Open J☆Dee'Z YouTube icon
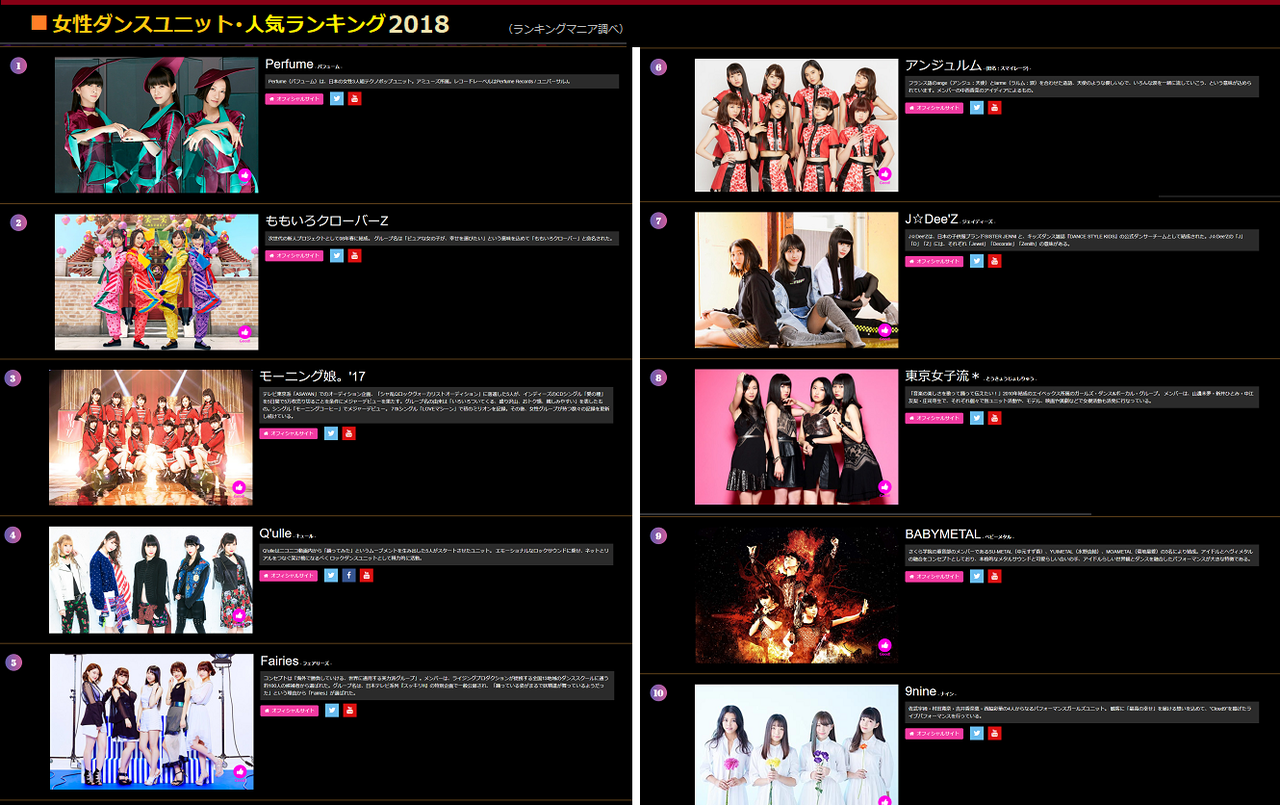This screenshot has width=1280, height=805. click(x=995, y=261)
